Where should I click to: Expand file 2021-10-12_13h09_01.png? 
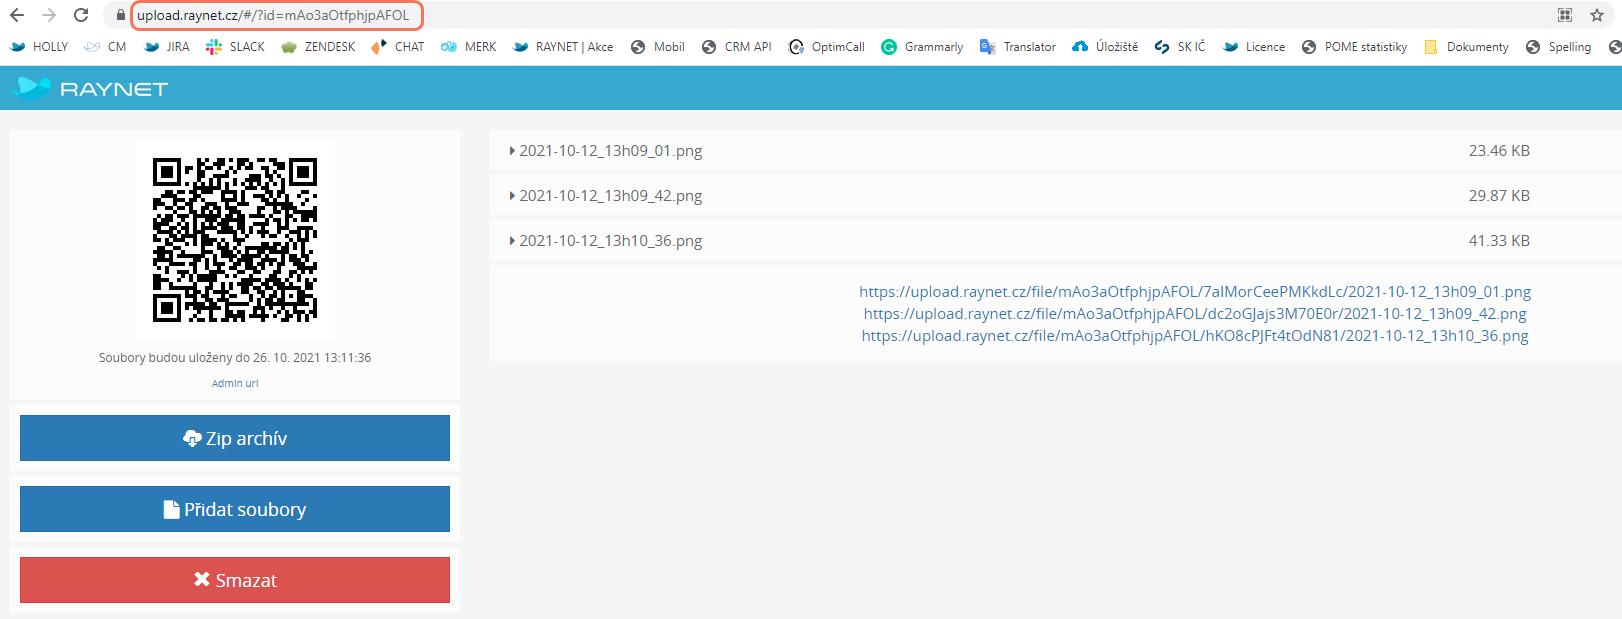[606, 151]
